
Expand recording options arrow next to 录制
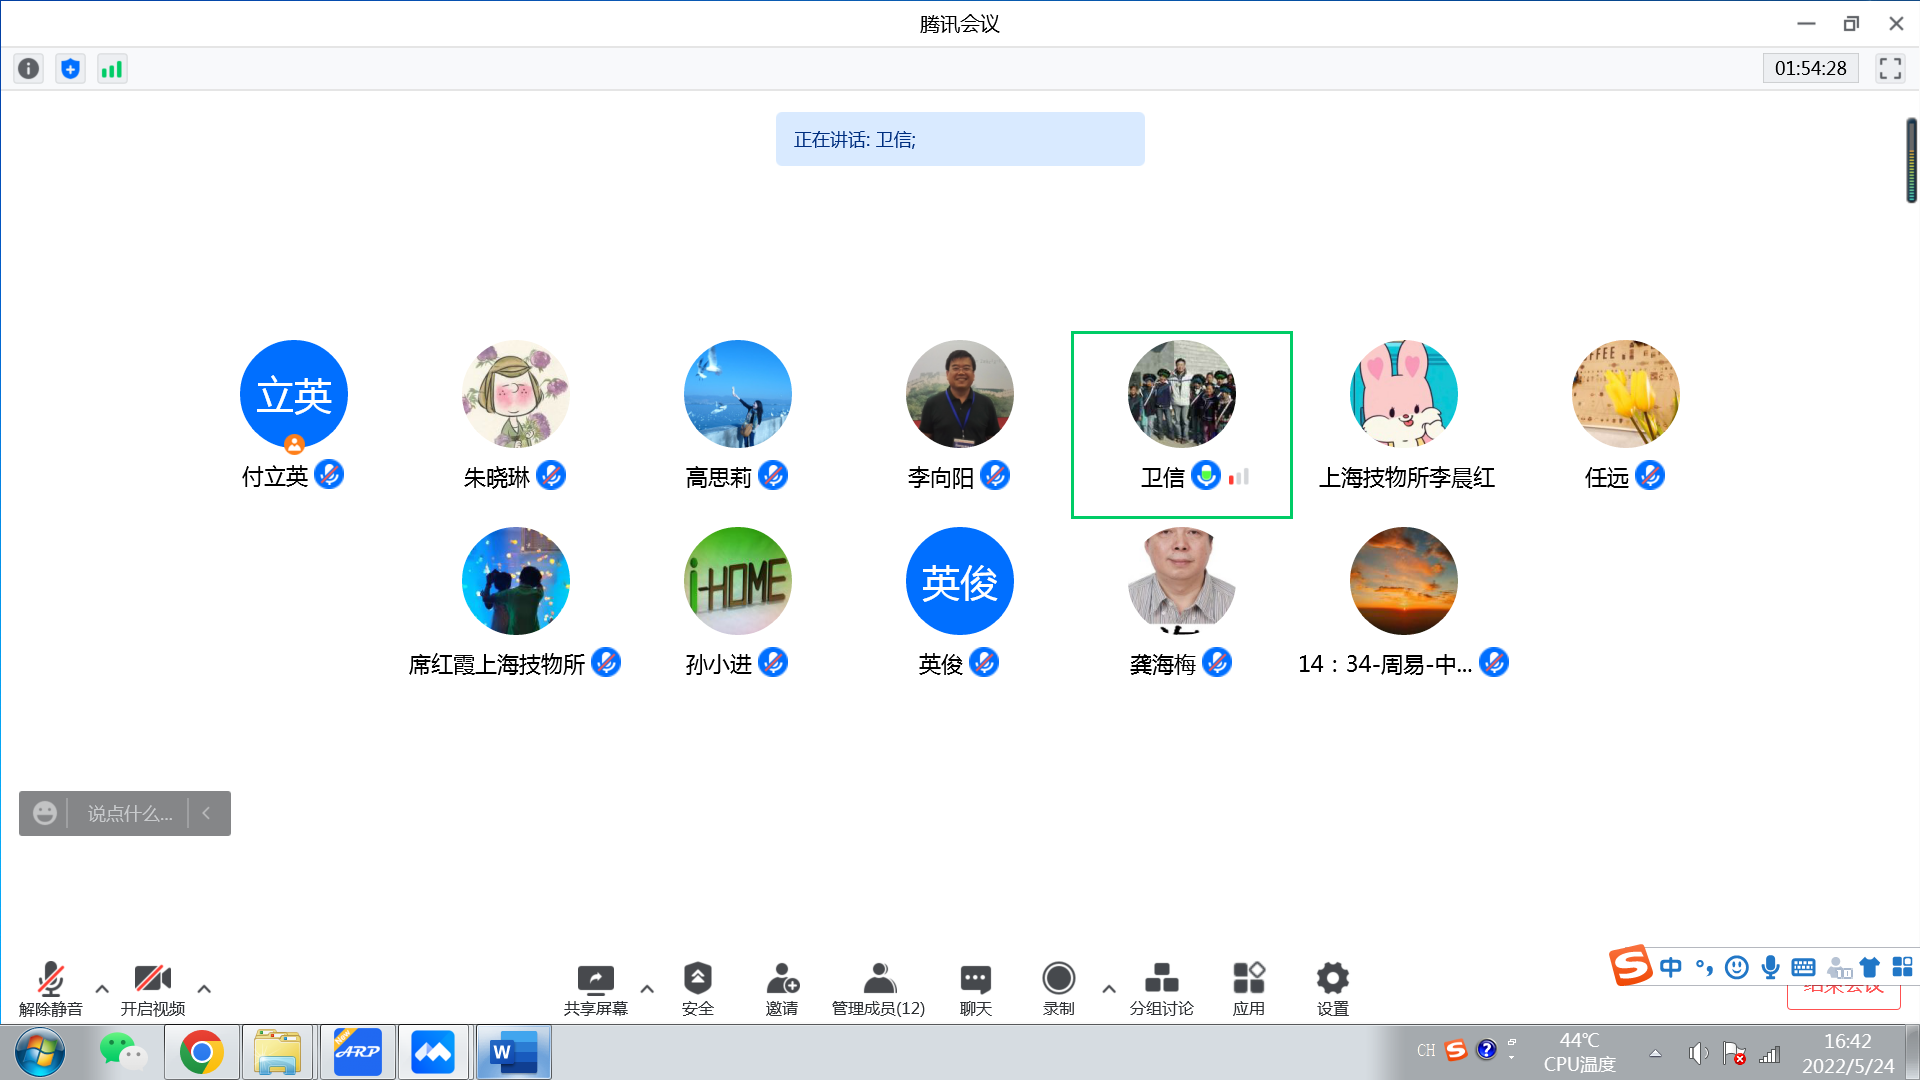pyautogui.click(x=1109, y=989)
